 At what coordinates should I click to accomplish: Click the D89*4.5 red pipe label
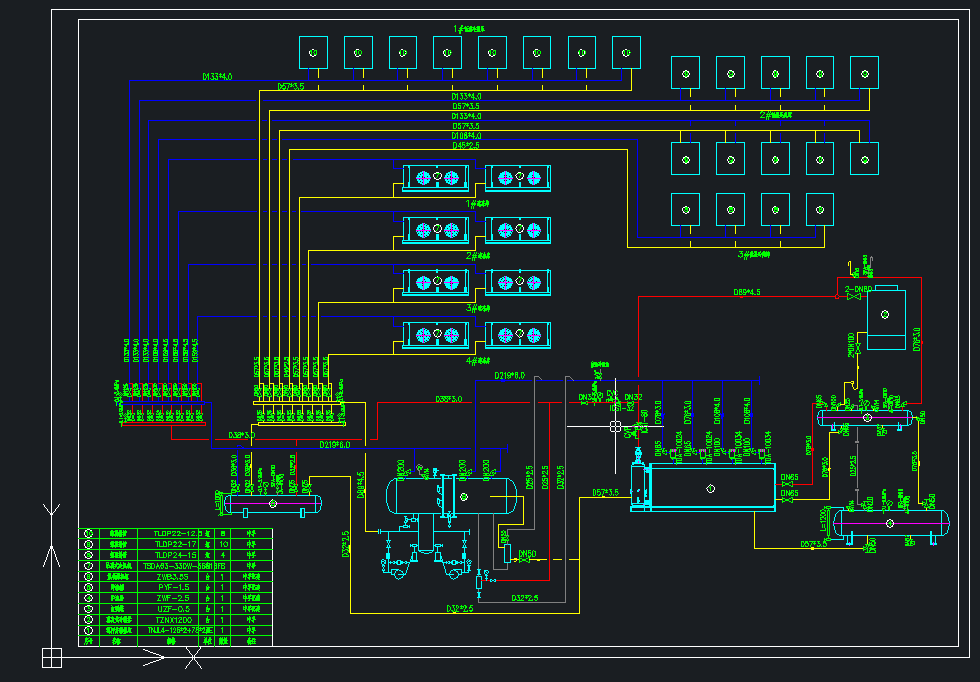click(x=746, y=292)
